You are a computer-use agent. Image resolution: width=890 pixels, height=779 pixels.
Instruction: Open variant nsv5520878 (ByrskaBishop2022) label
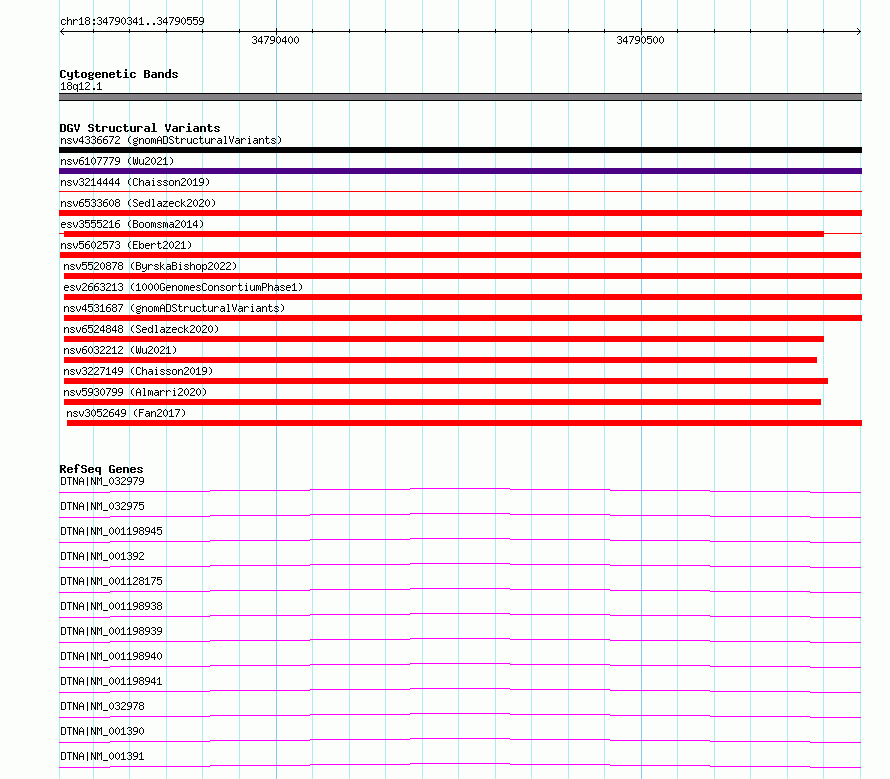click(150, 266)
